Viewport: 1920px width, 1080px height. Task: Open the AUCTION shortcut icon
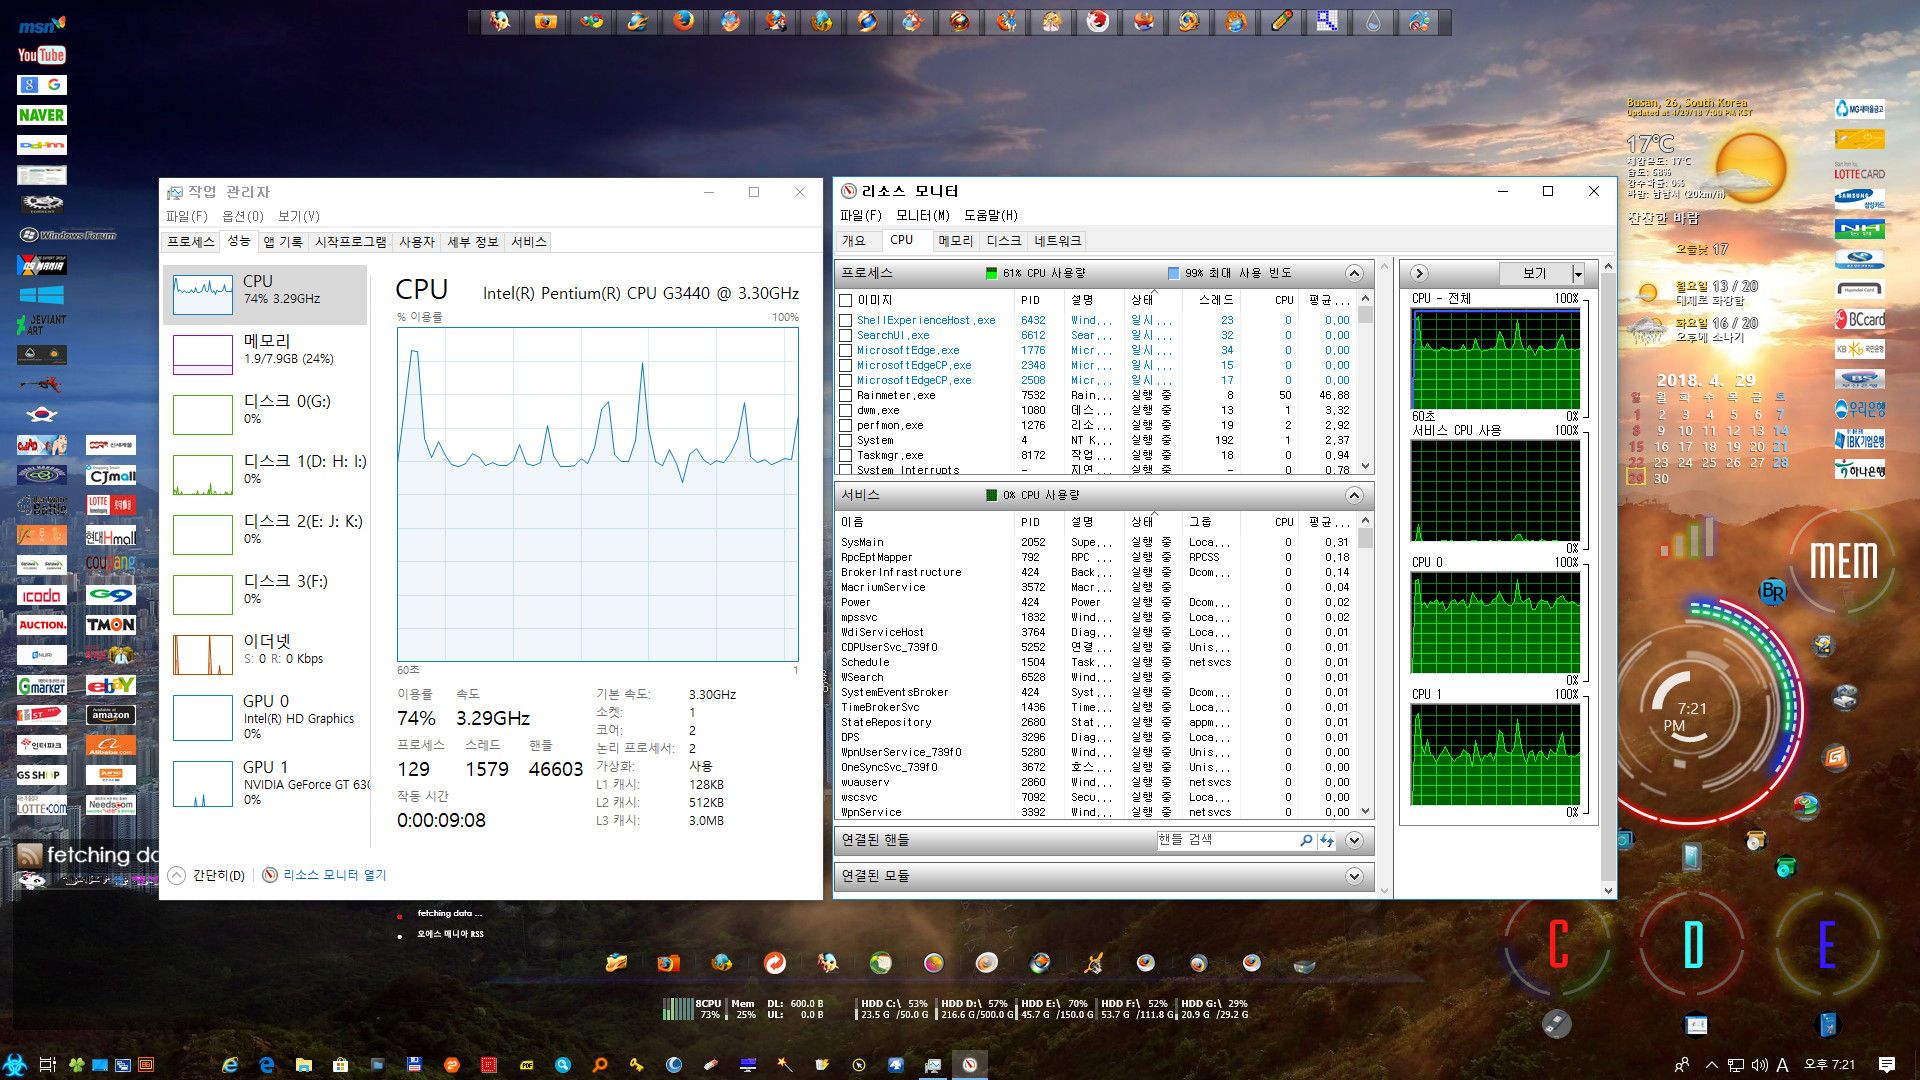click(41, 625)
